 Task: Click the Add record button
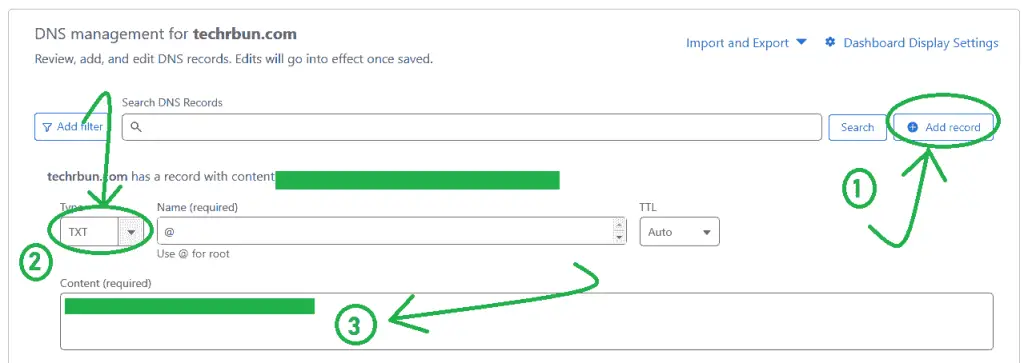point(943,127)
